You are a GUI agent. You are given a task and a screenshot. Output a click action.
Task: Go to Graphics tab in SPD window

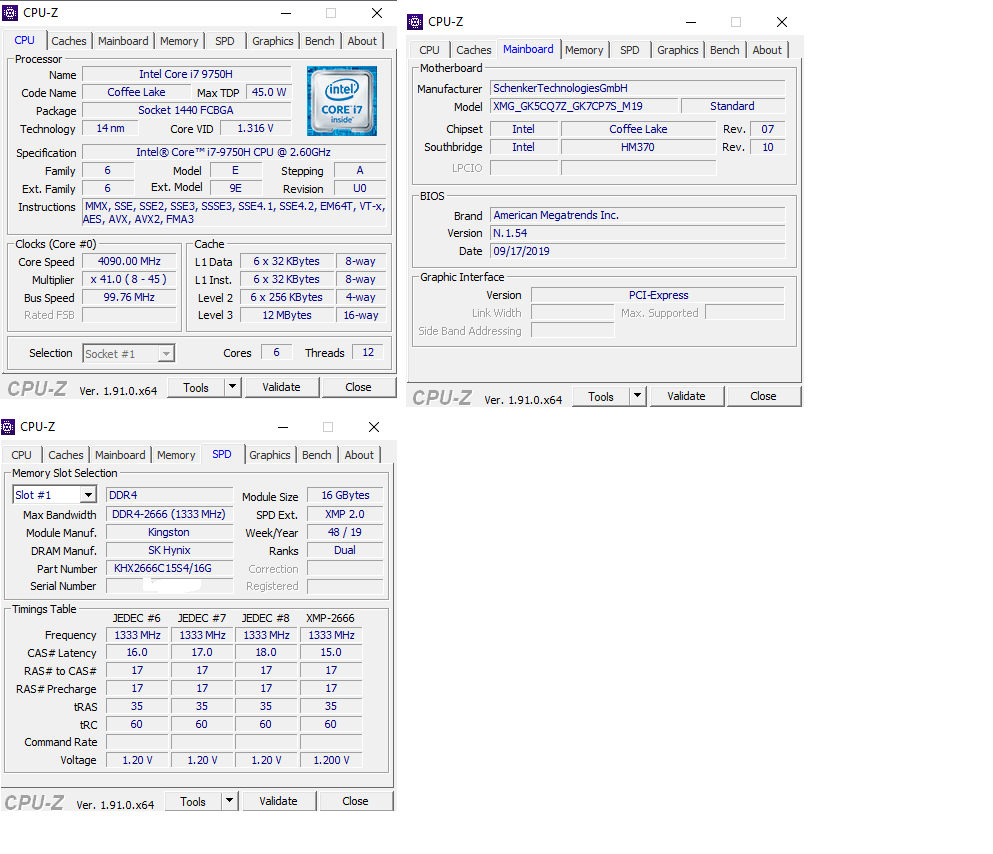point(270,455)
